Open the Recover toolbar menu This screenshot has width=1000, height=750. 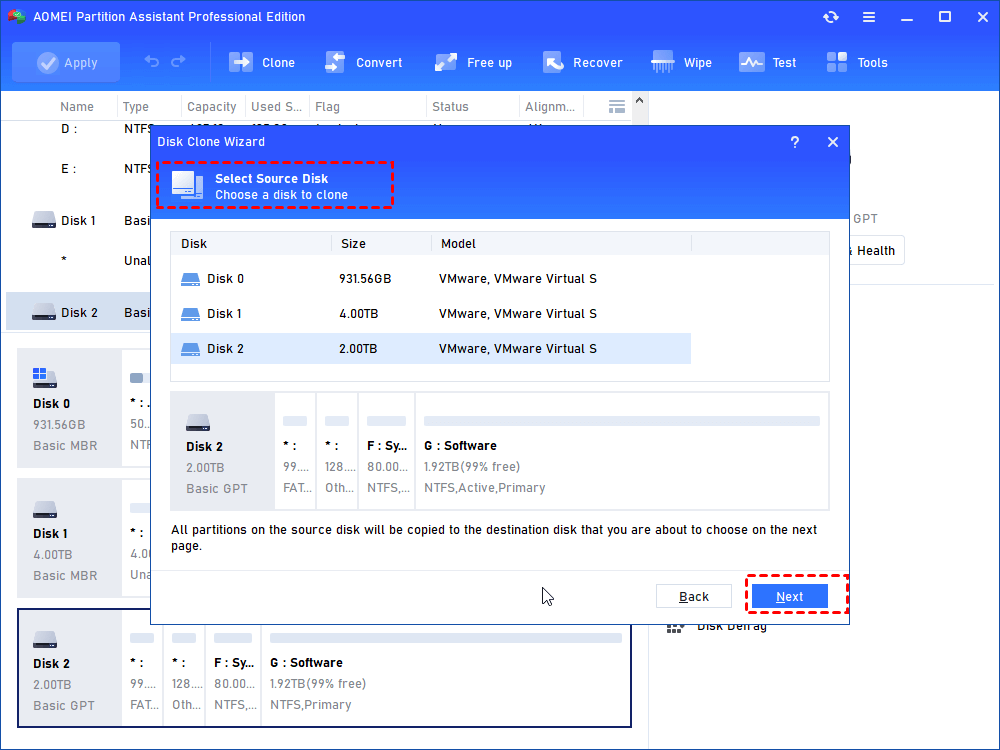tap(582, 62)
